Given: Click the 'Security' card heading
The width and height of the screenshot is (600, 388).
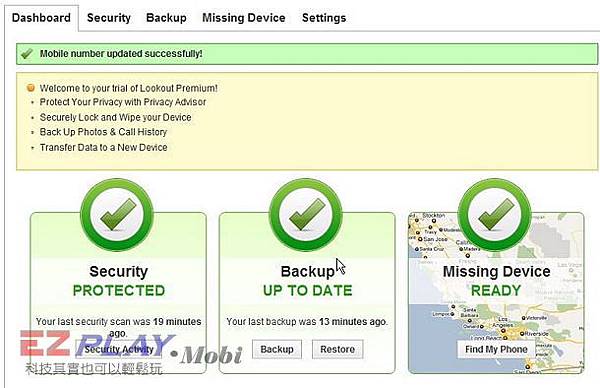Looking at the screenshot, I should click(118, 271).
